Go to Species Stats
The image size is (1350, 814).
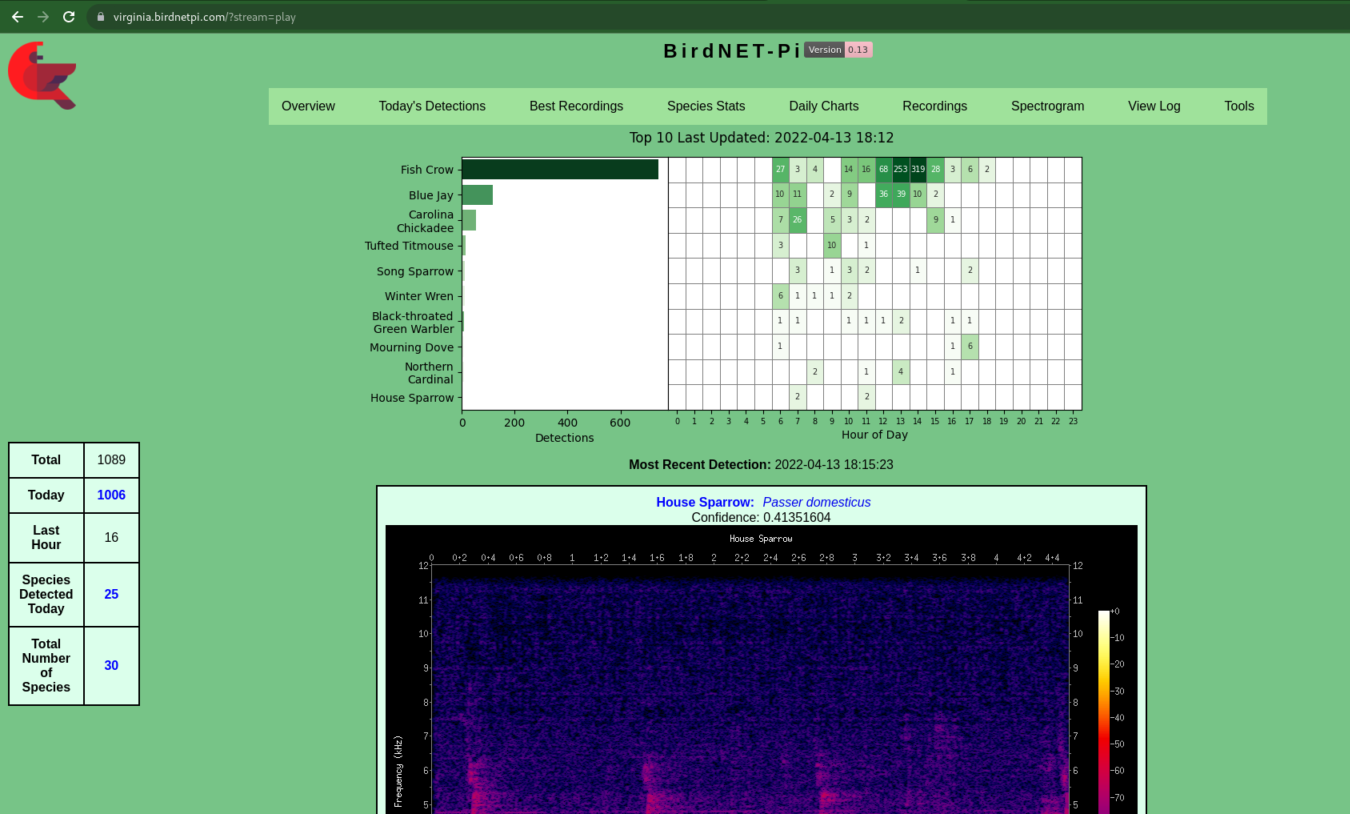point(705,106)
